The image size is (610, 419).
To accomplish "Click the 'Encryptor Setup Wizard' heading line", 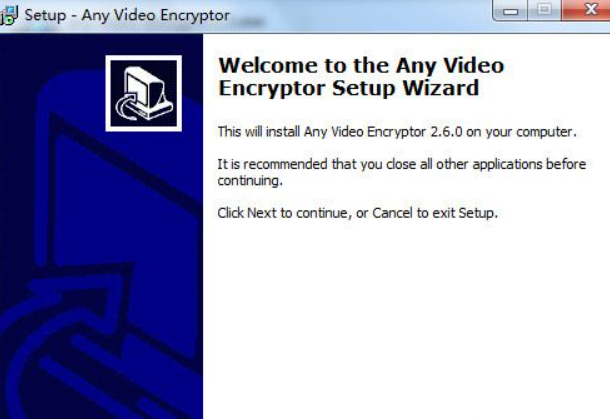I will coord(349,88).
